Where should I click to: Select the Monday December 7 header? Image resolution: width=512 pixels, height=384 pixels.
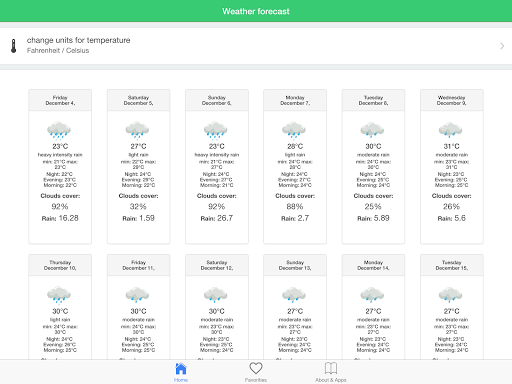tap(295, 100)
